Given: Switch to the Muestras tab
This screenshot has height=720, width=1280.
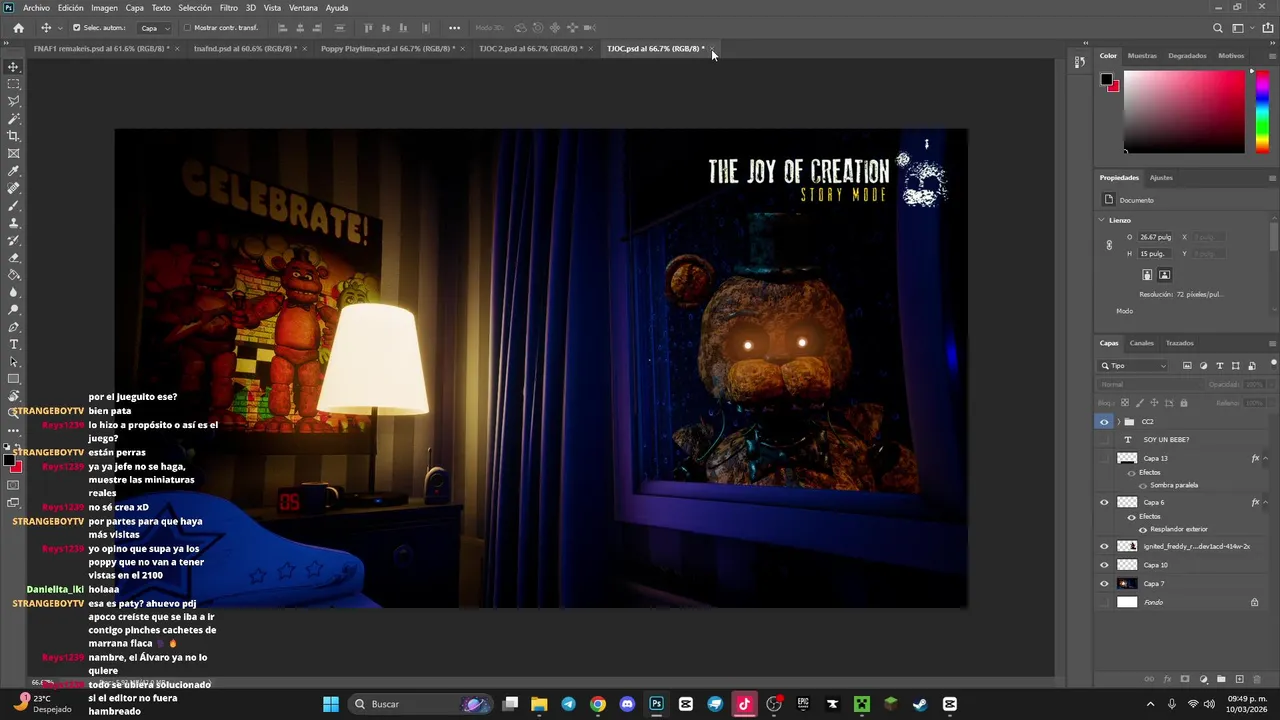Looking at the screenshot, I should point(1142,55).
